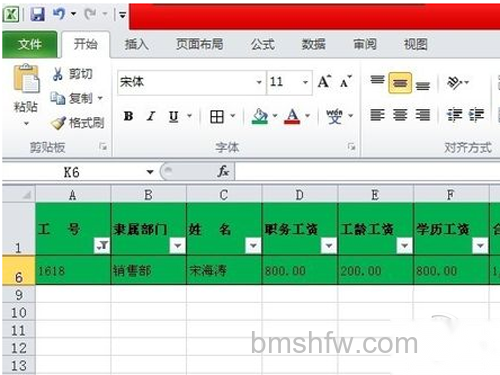Customize the Quick Access Toolbar

coord(122,15)
